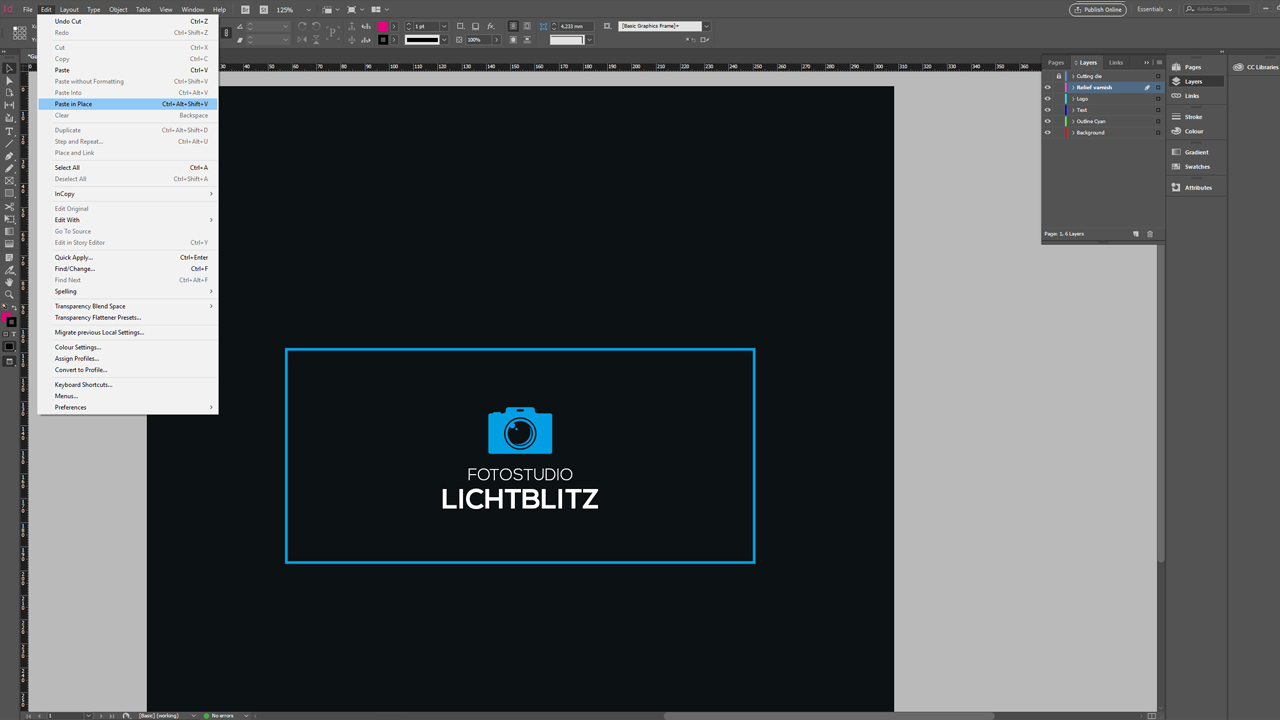Screen dimensions: 1280x720
Task: Switch to the Links tab
Action: (1116, 63)
